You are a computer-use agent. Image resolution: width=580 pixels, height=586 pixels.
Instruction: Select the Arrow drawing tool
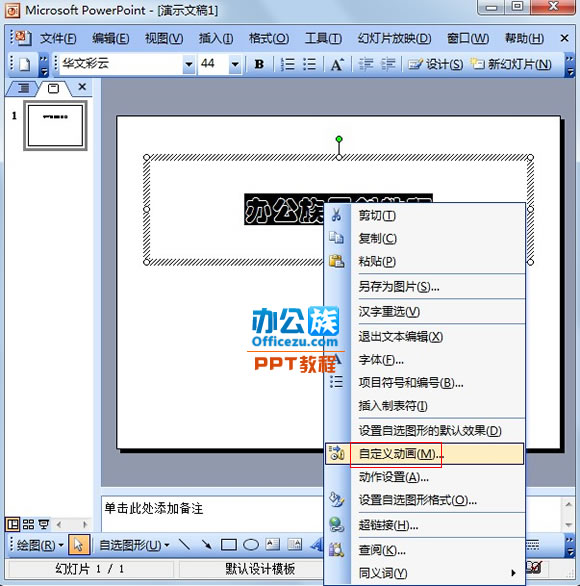(206, 545)
